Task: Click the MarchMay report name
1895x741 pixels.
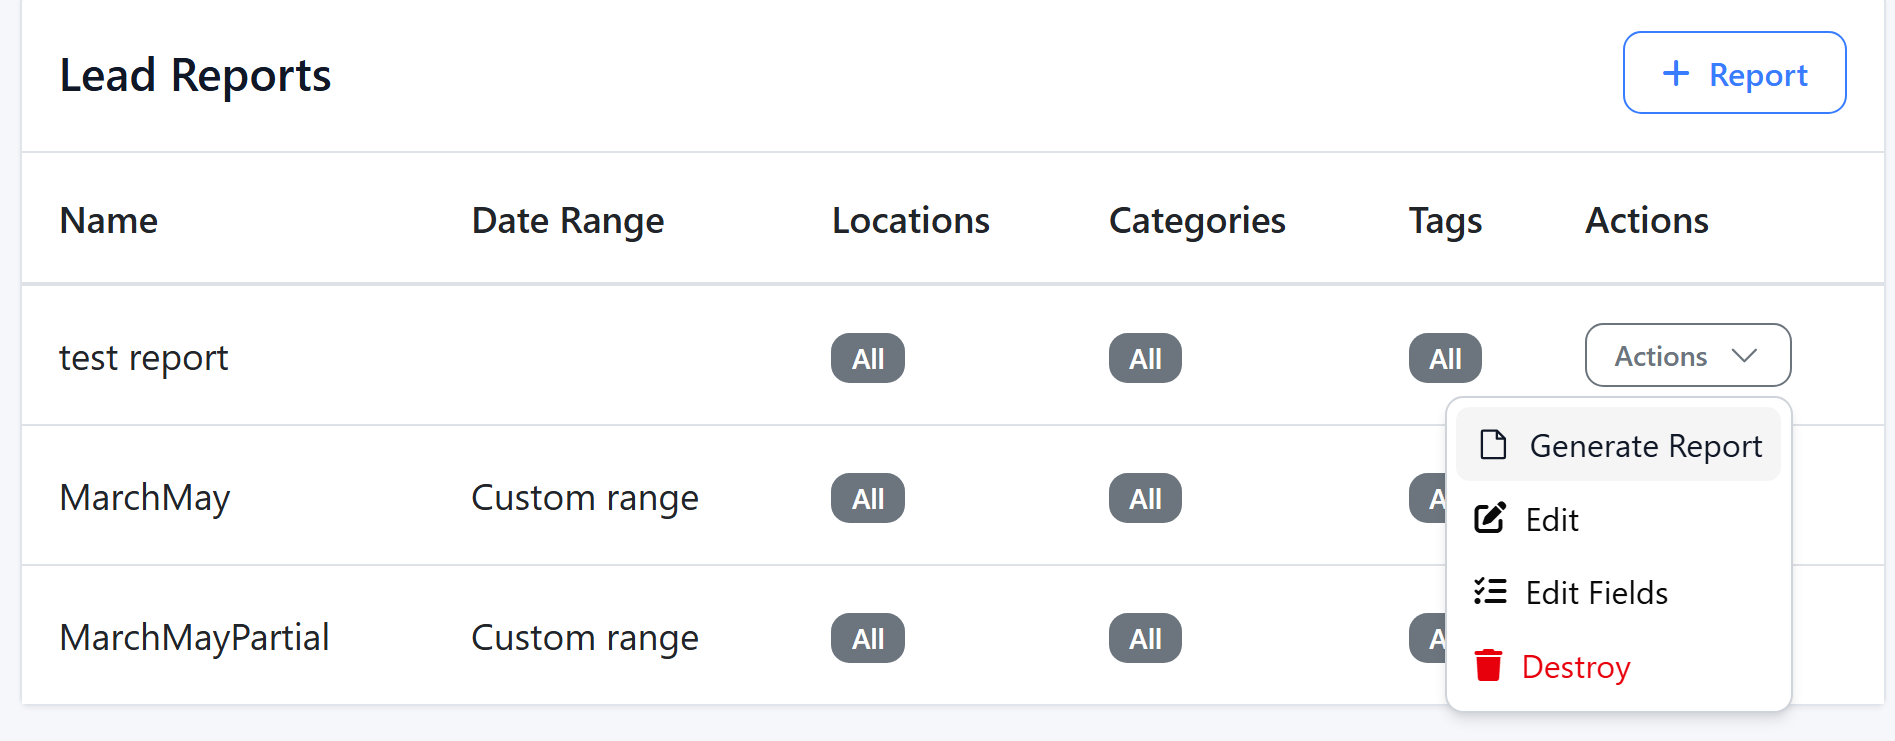Action: coord(145,498)
